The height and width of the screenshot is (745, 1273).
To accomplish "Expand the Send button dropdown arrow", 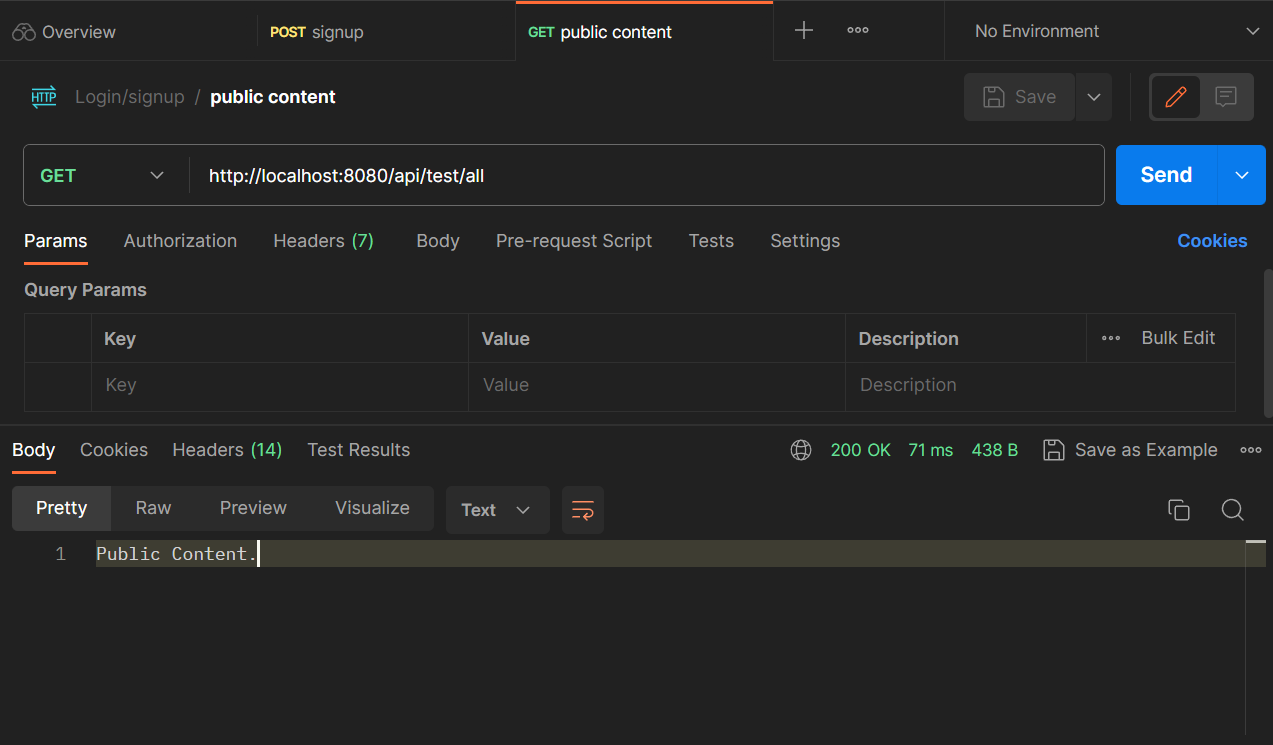I will (1240, 175).
